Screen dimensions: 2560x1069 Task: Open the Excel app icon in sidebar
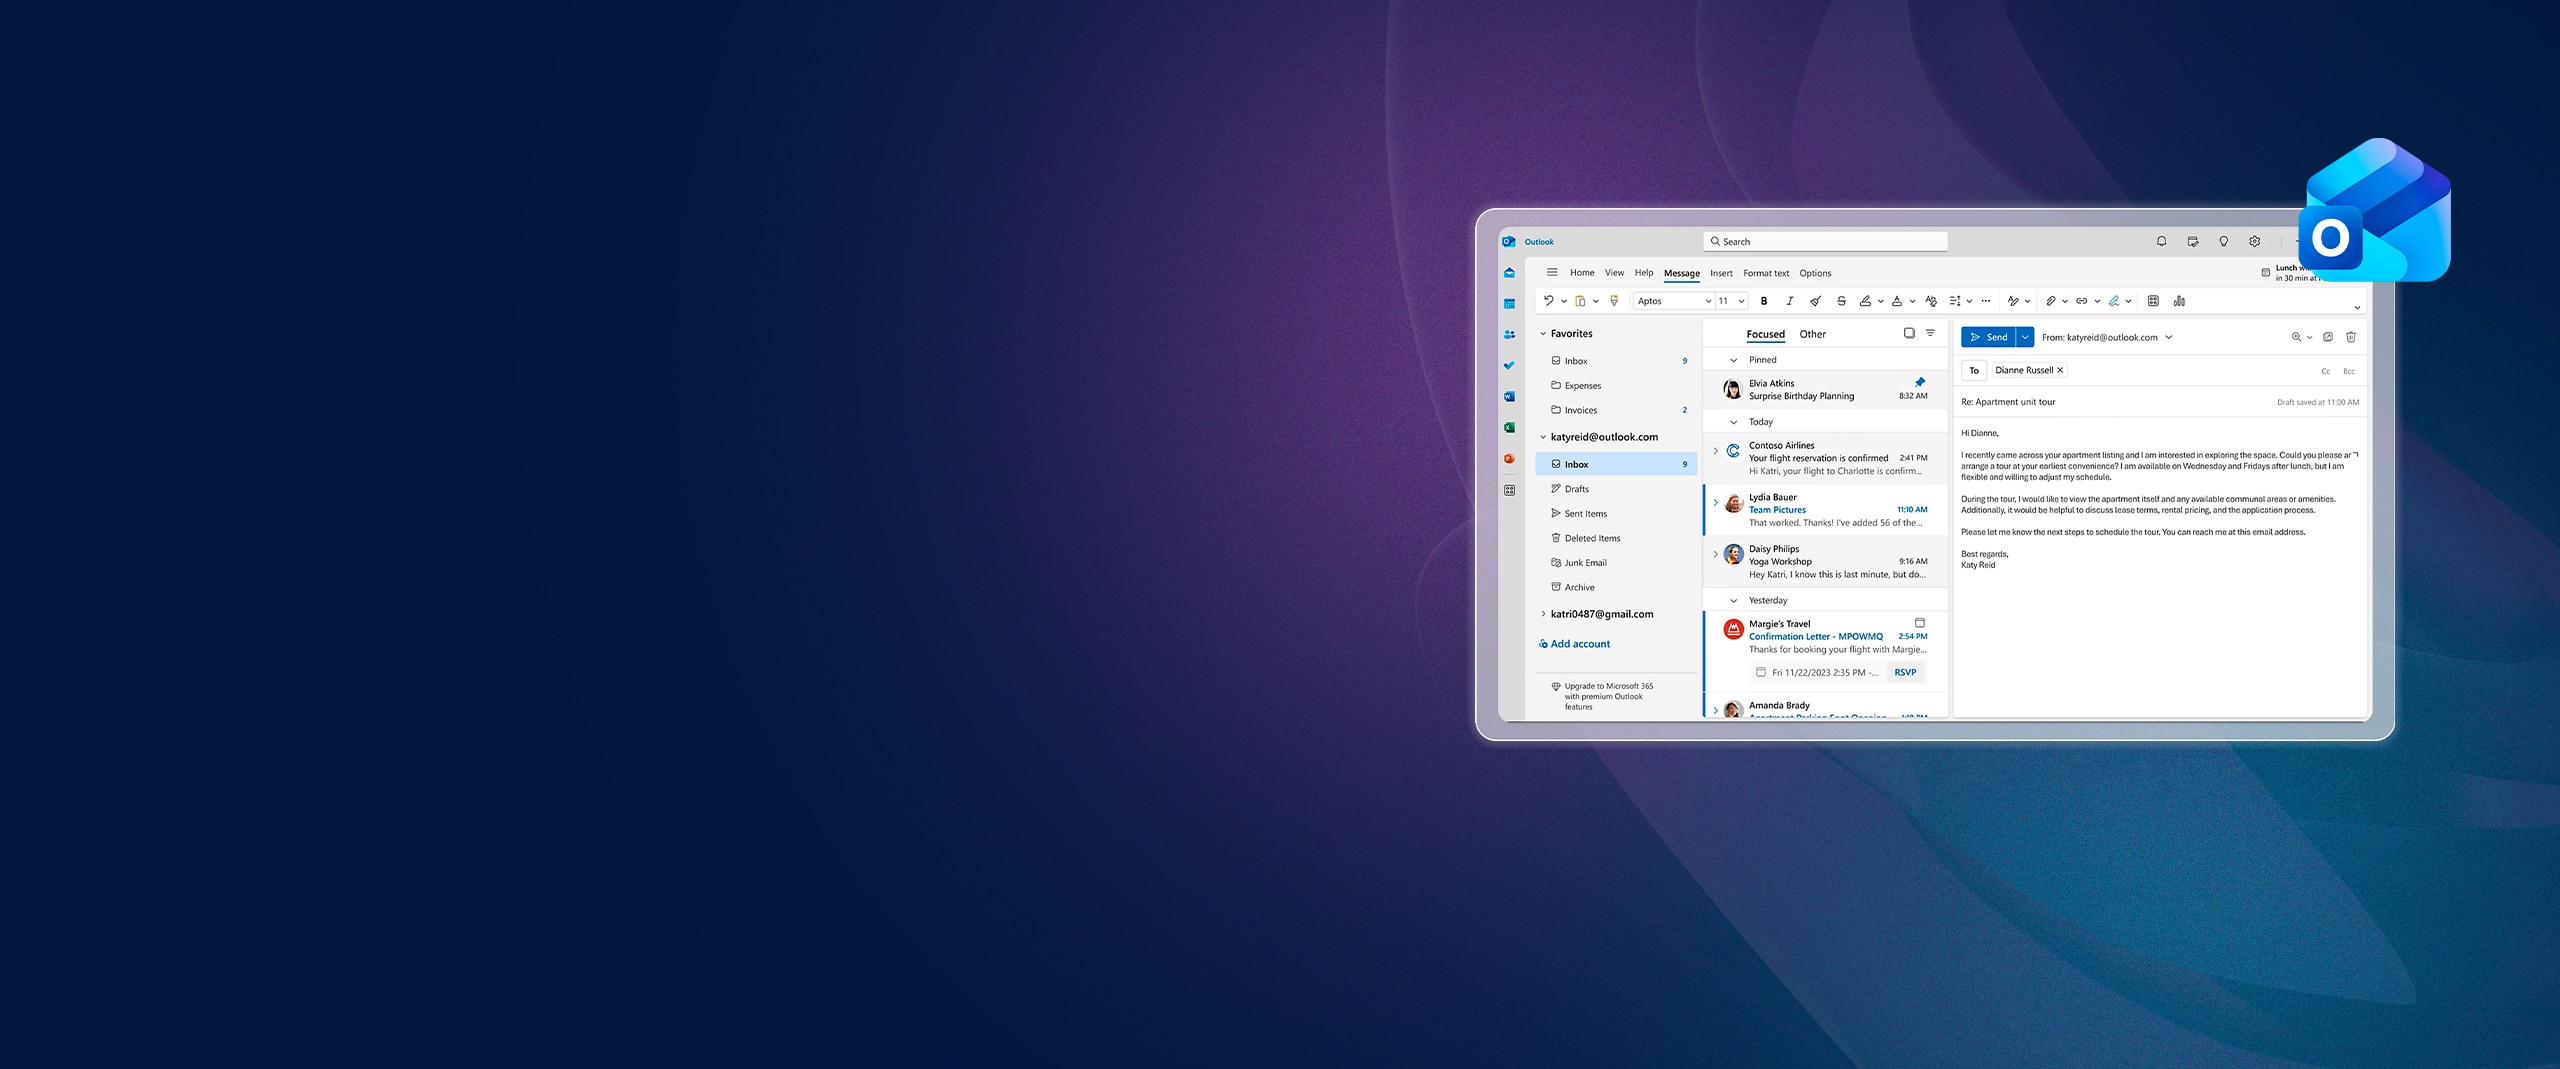(1509, 428)
